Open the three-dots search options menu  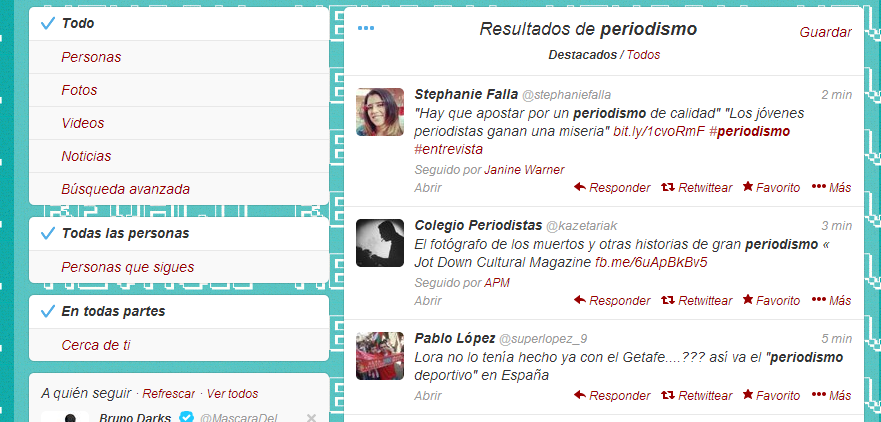pos(366,28)
